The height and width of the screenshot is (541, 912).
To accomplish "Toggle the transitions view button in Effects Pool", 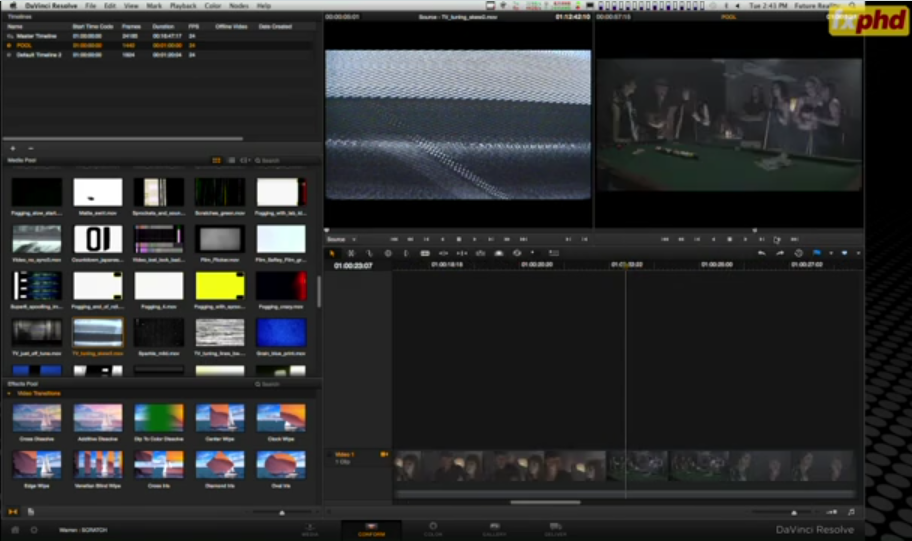I will (x=13, y=512).
